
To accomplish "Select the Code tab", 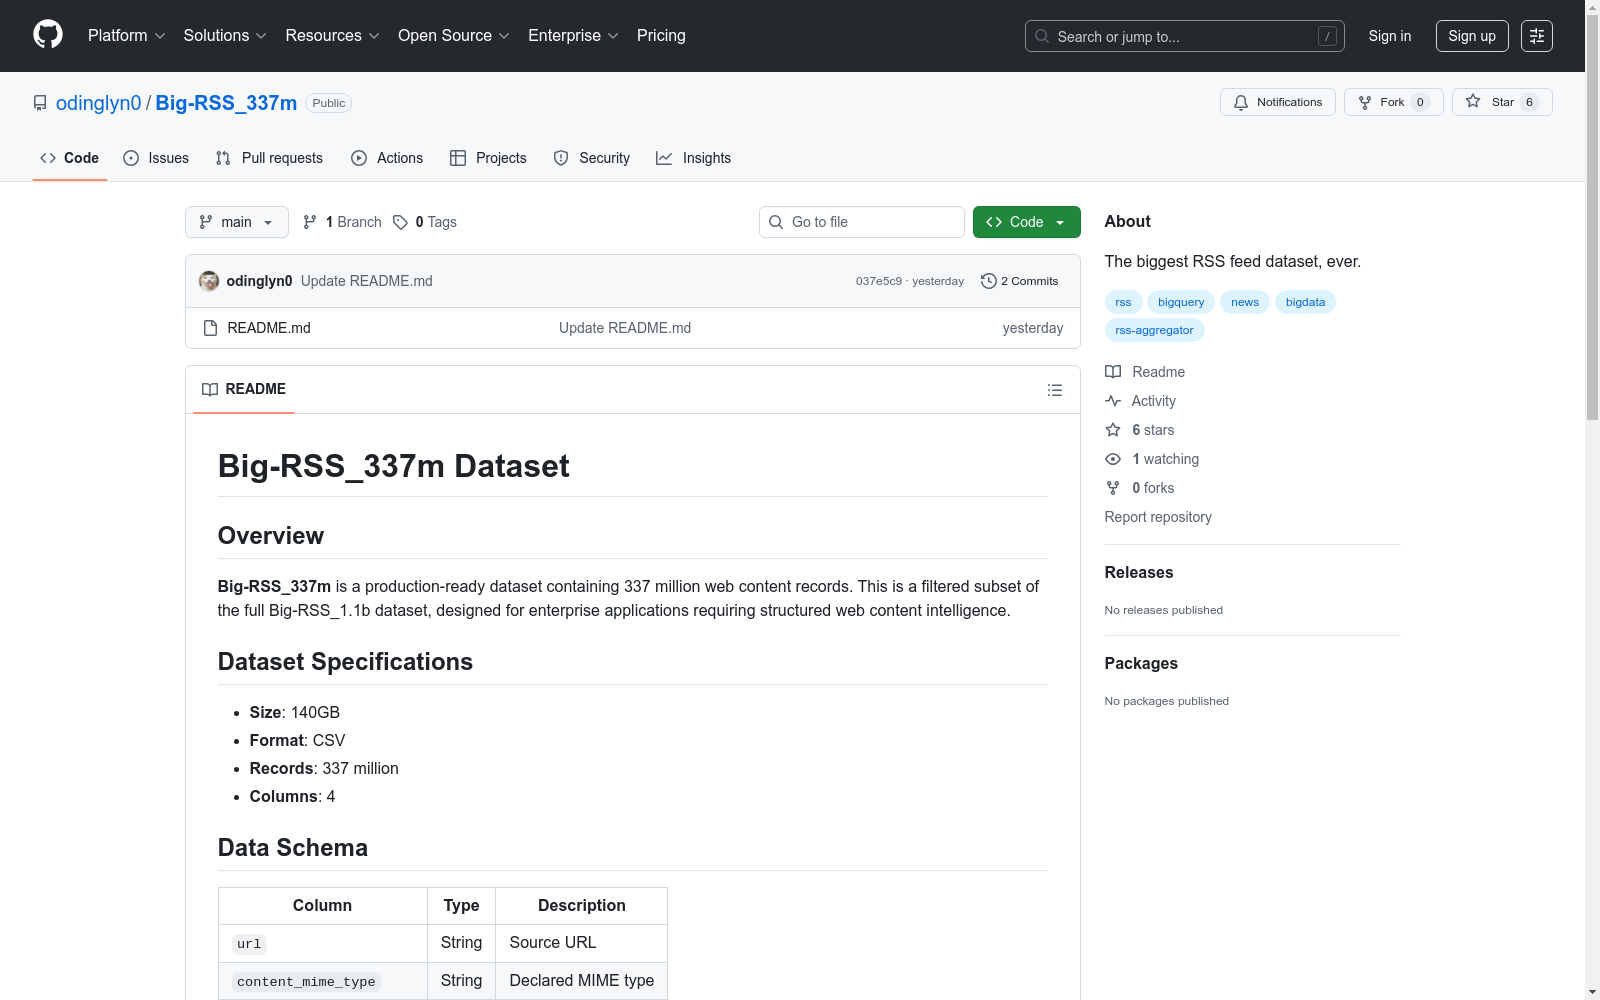I will (x=70, y=158).
